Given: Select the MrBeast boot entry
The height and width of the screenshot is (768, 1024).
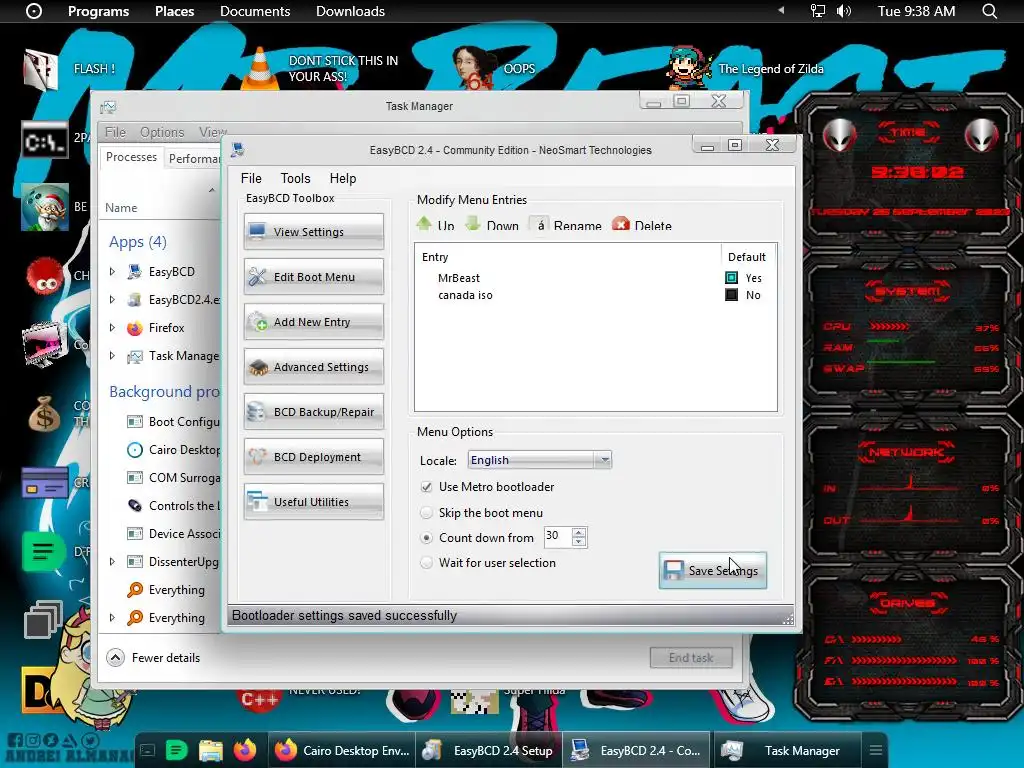Looking at the screenshot, I should [x=458, y=278].
